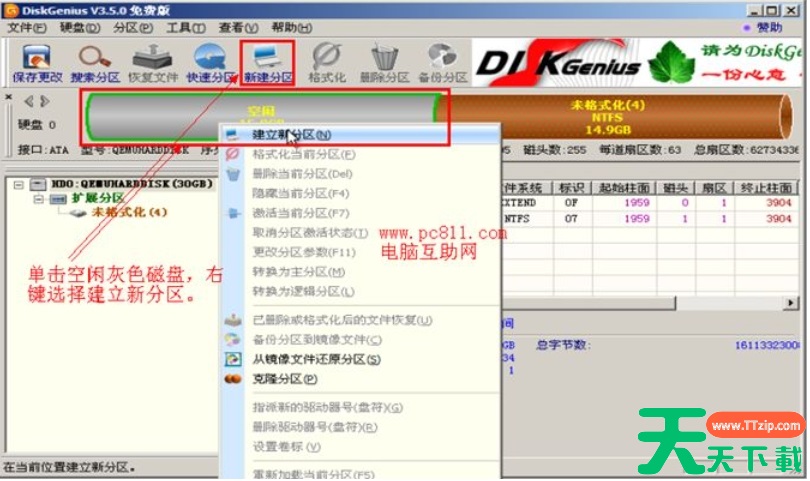The height and width of the screenshot is (481, 810).
Task: Select 未格式化(4) in the disk tree
Action: click(x=129, y=212)
